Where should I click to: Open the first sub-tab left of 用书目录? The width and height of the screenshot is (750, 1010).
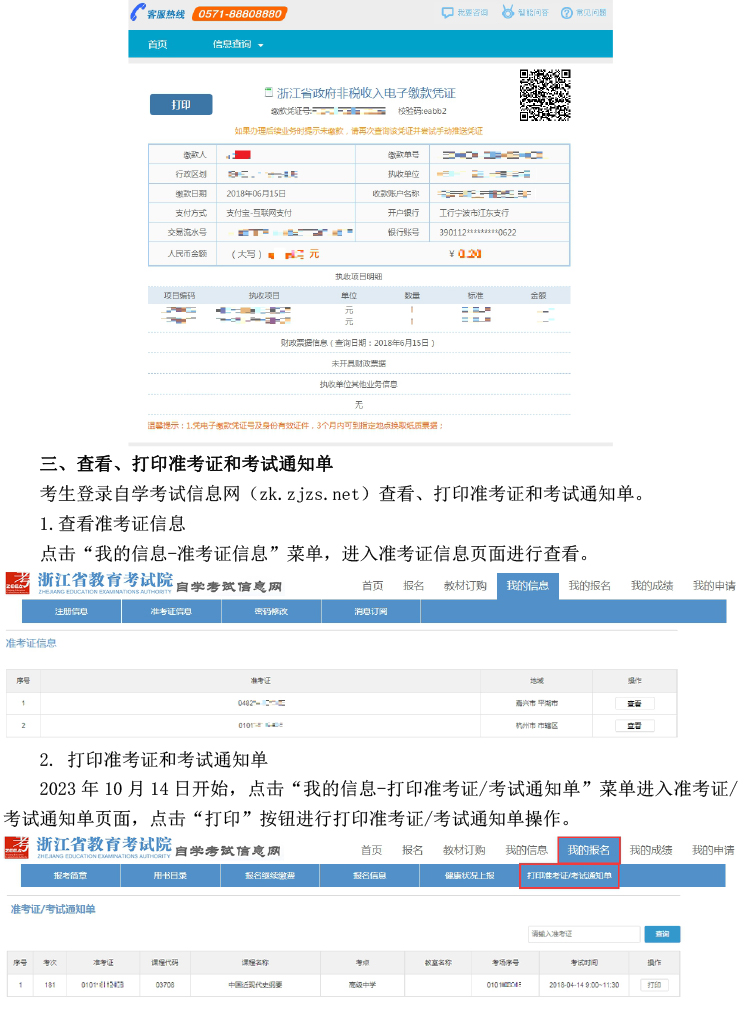point(70,876)
